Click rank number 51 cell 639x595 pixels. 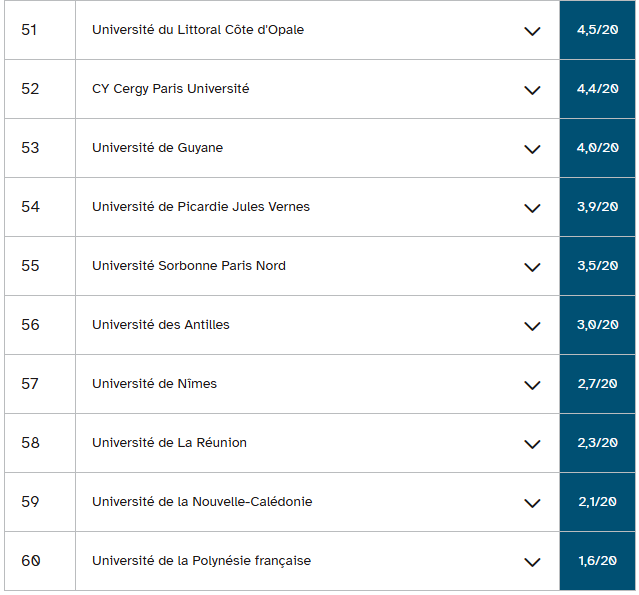(29, 30)
